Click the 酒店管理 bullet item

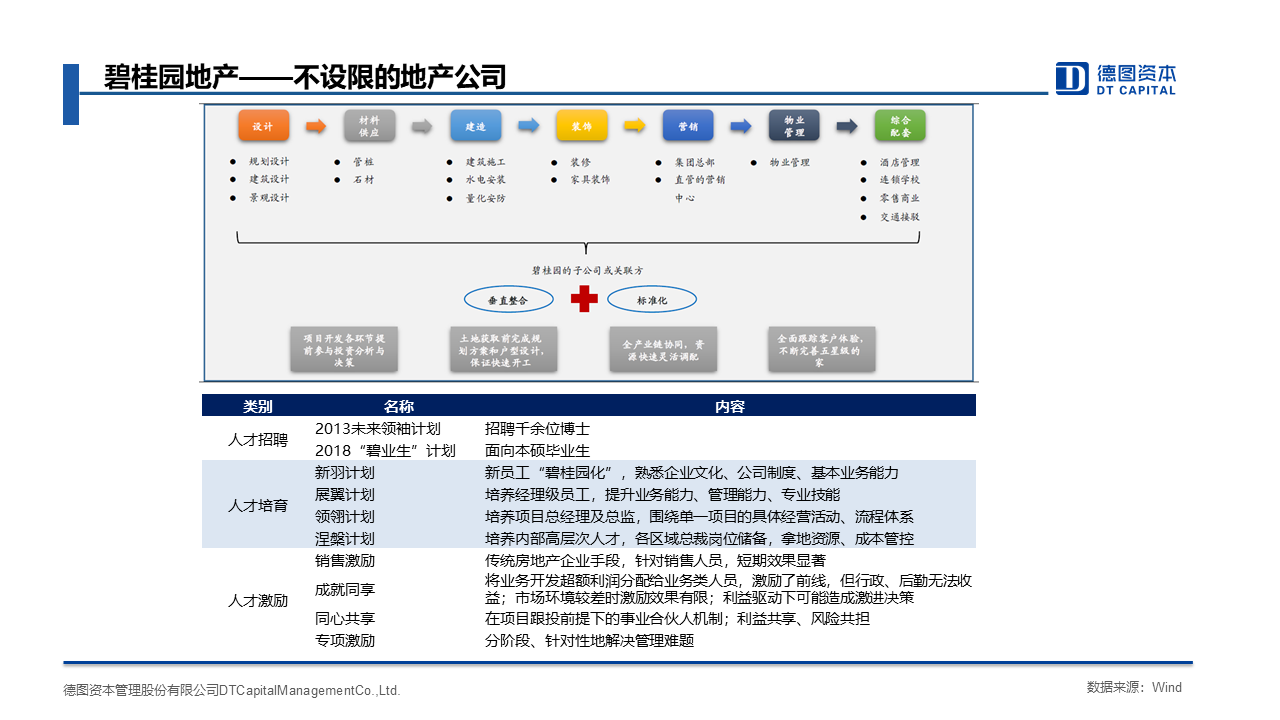pyautogui.click(x=900, y=162)
